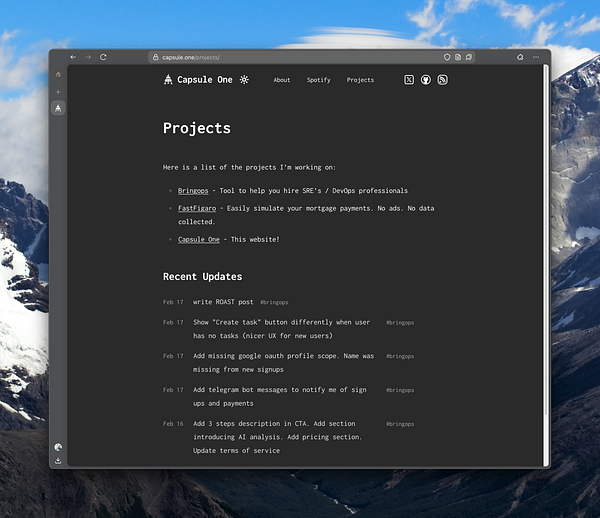
Task: Click the Projects page heading
Action: [x=197, y=128]
